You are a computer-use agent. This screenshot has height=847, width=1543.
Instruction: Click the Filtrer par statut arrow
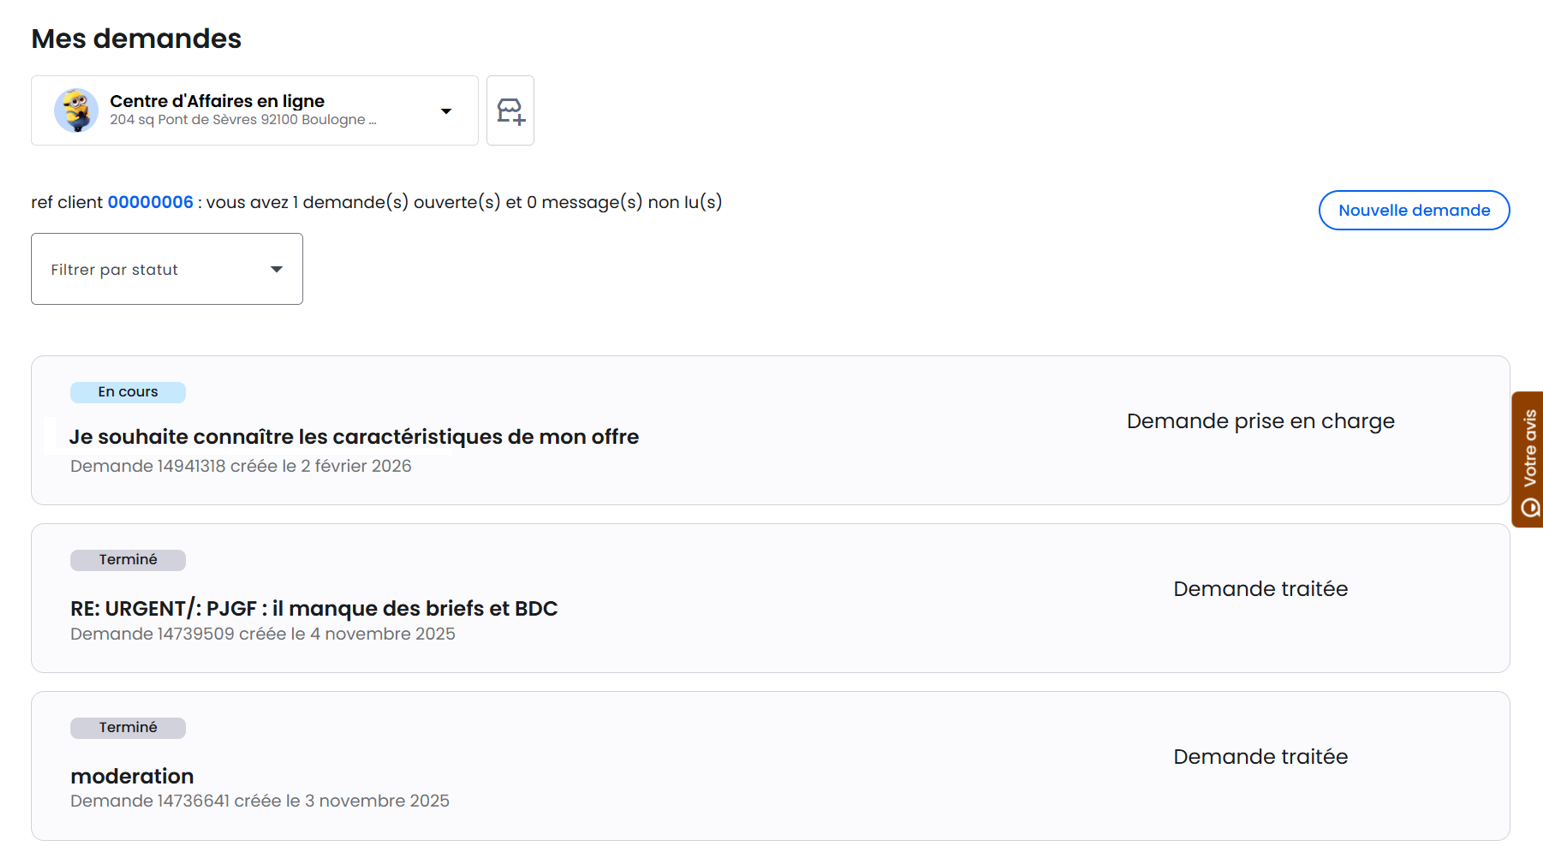click(x=277, y=269)
